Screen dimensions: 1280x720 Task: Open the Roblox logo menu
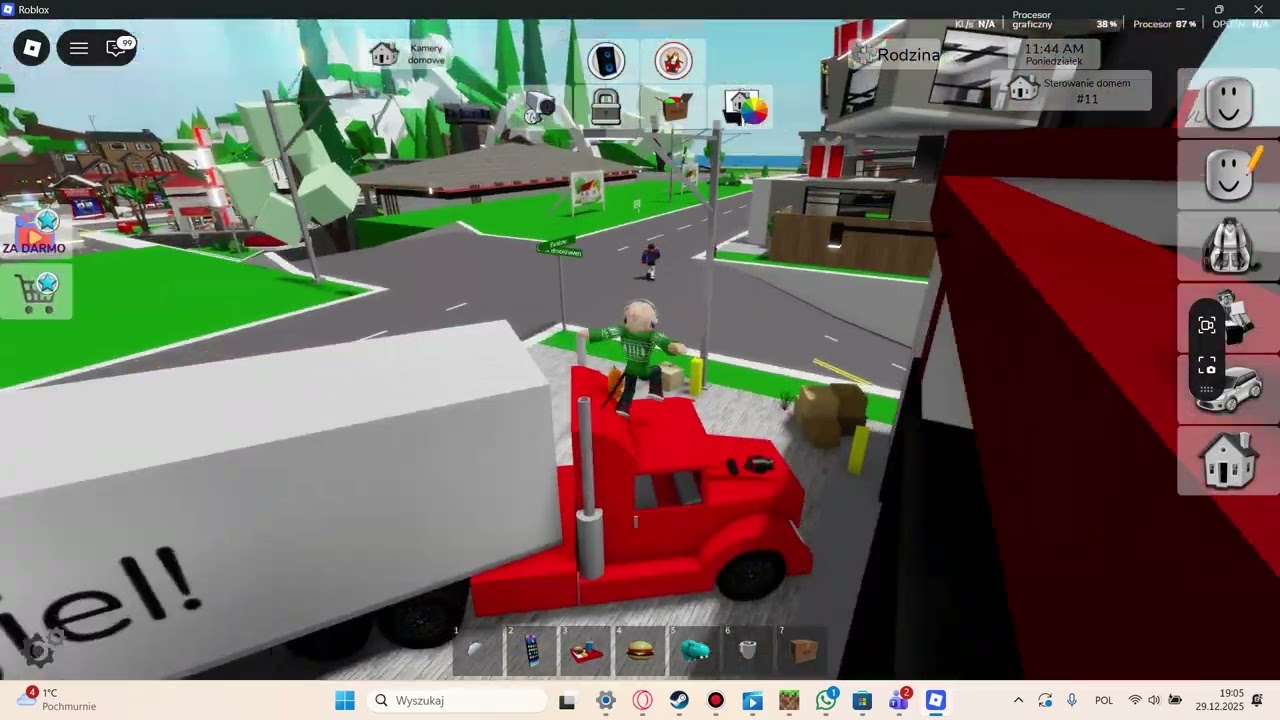(31, 47)
